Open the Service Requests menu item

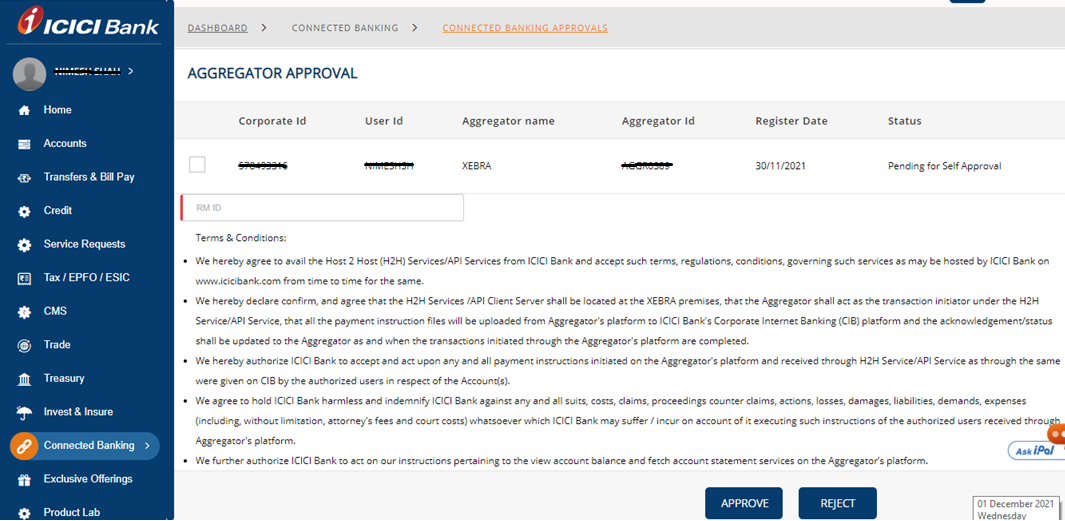[x=84, y=244]
